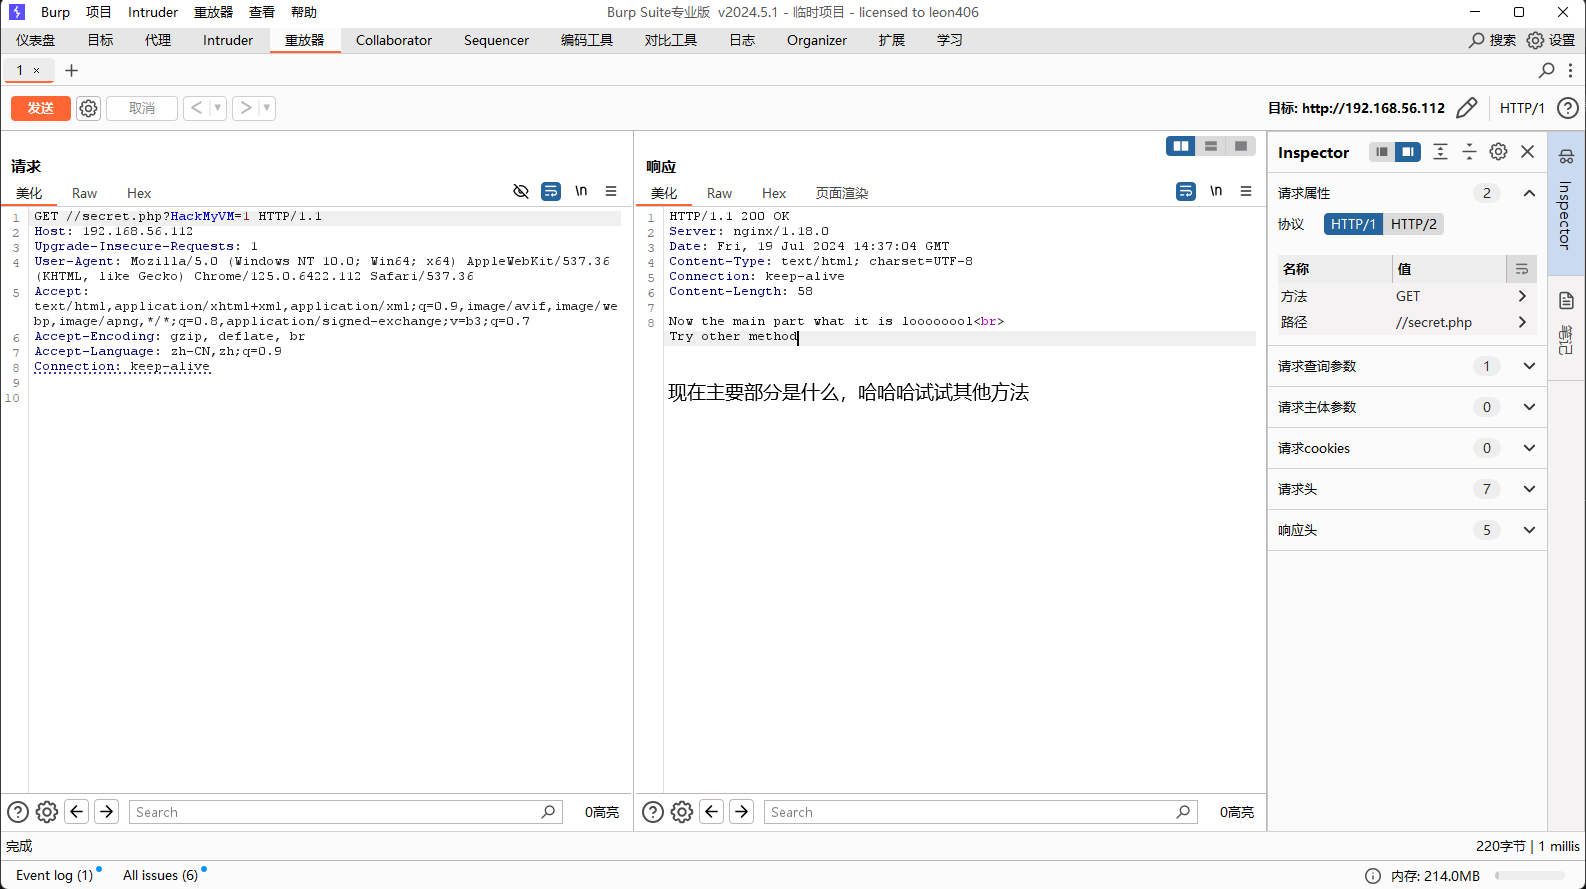Image resolution: width=1586 pixels, height=889 pixels.
Task: Expand the request query parameters section
Action: (1529, 366)
